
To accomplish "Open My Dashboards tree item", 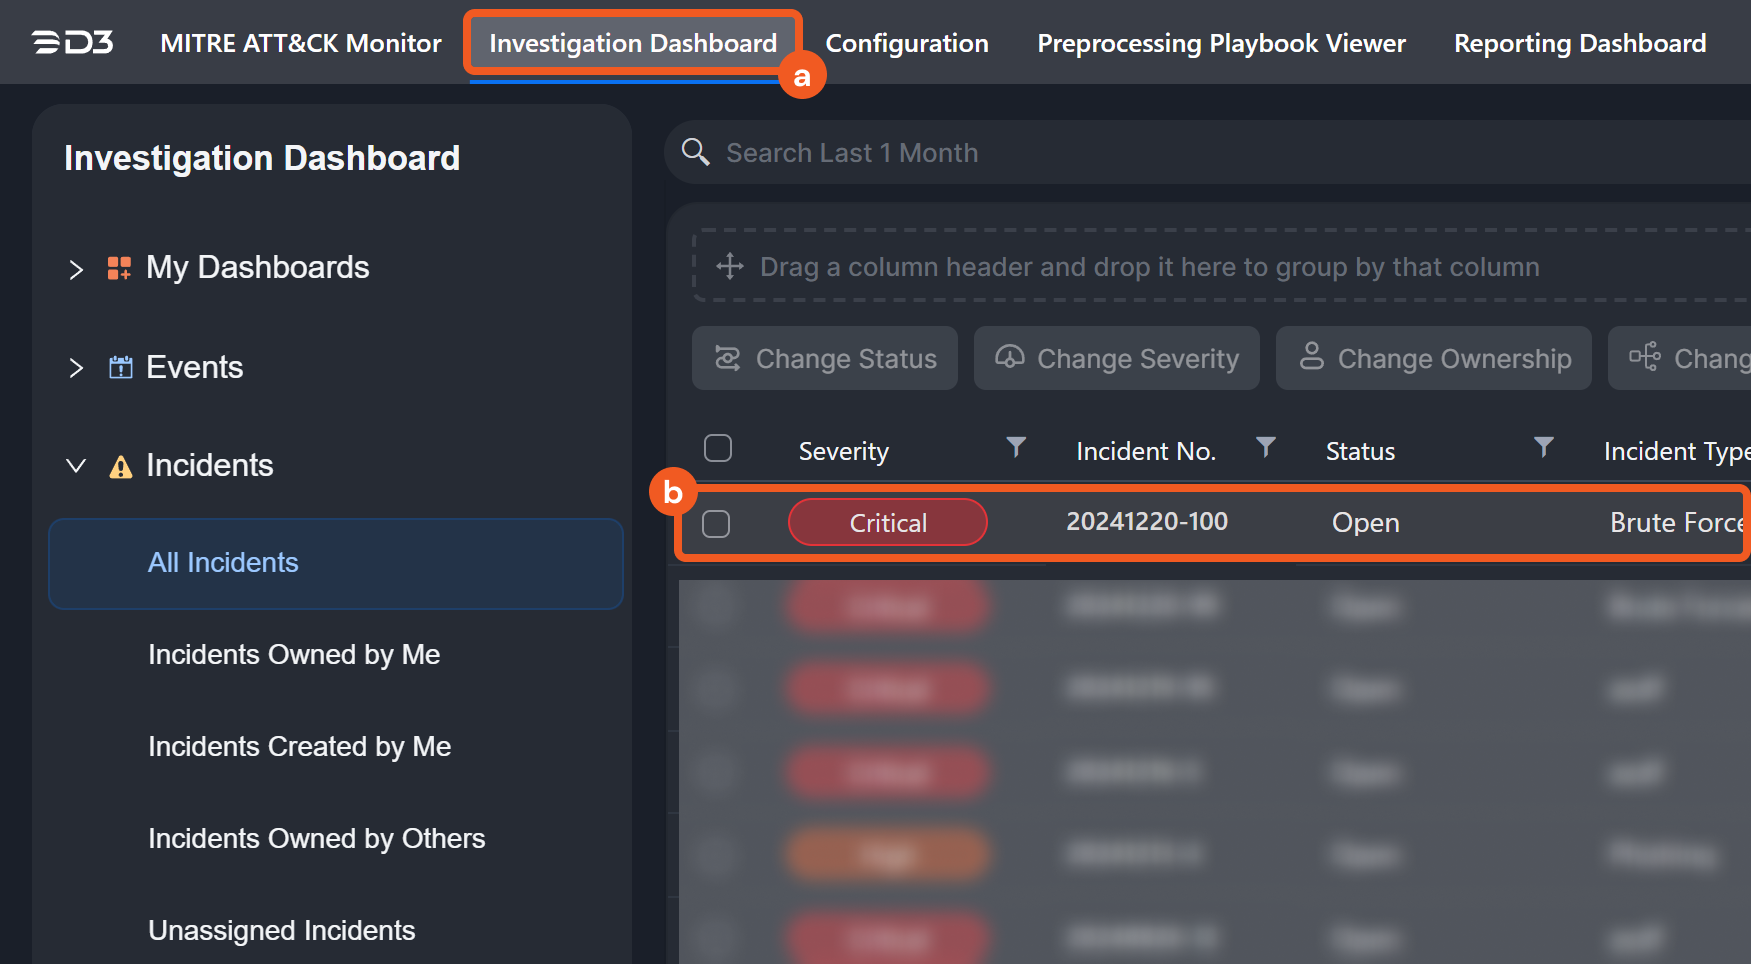I will [x=257, y=267].
